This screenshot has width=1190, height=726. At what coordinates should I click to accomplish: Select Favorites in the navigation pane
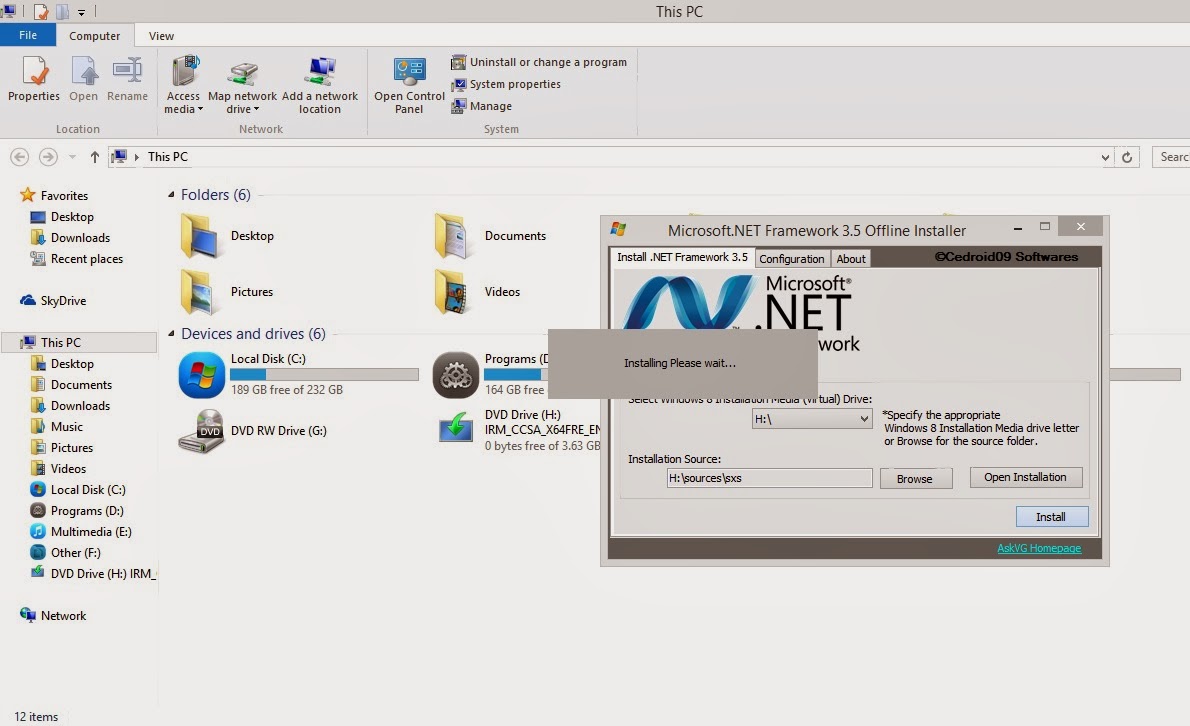54,196
